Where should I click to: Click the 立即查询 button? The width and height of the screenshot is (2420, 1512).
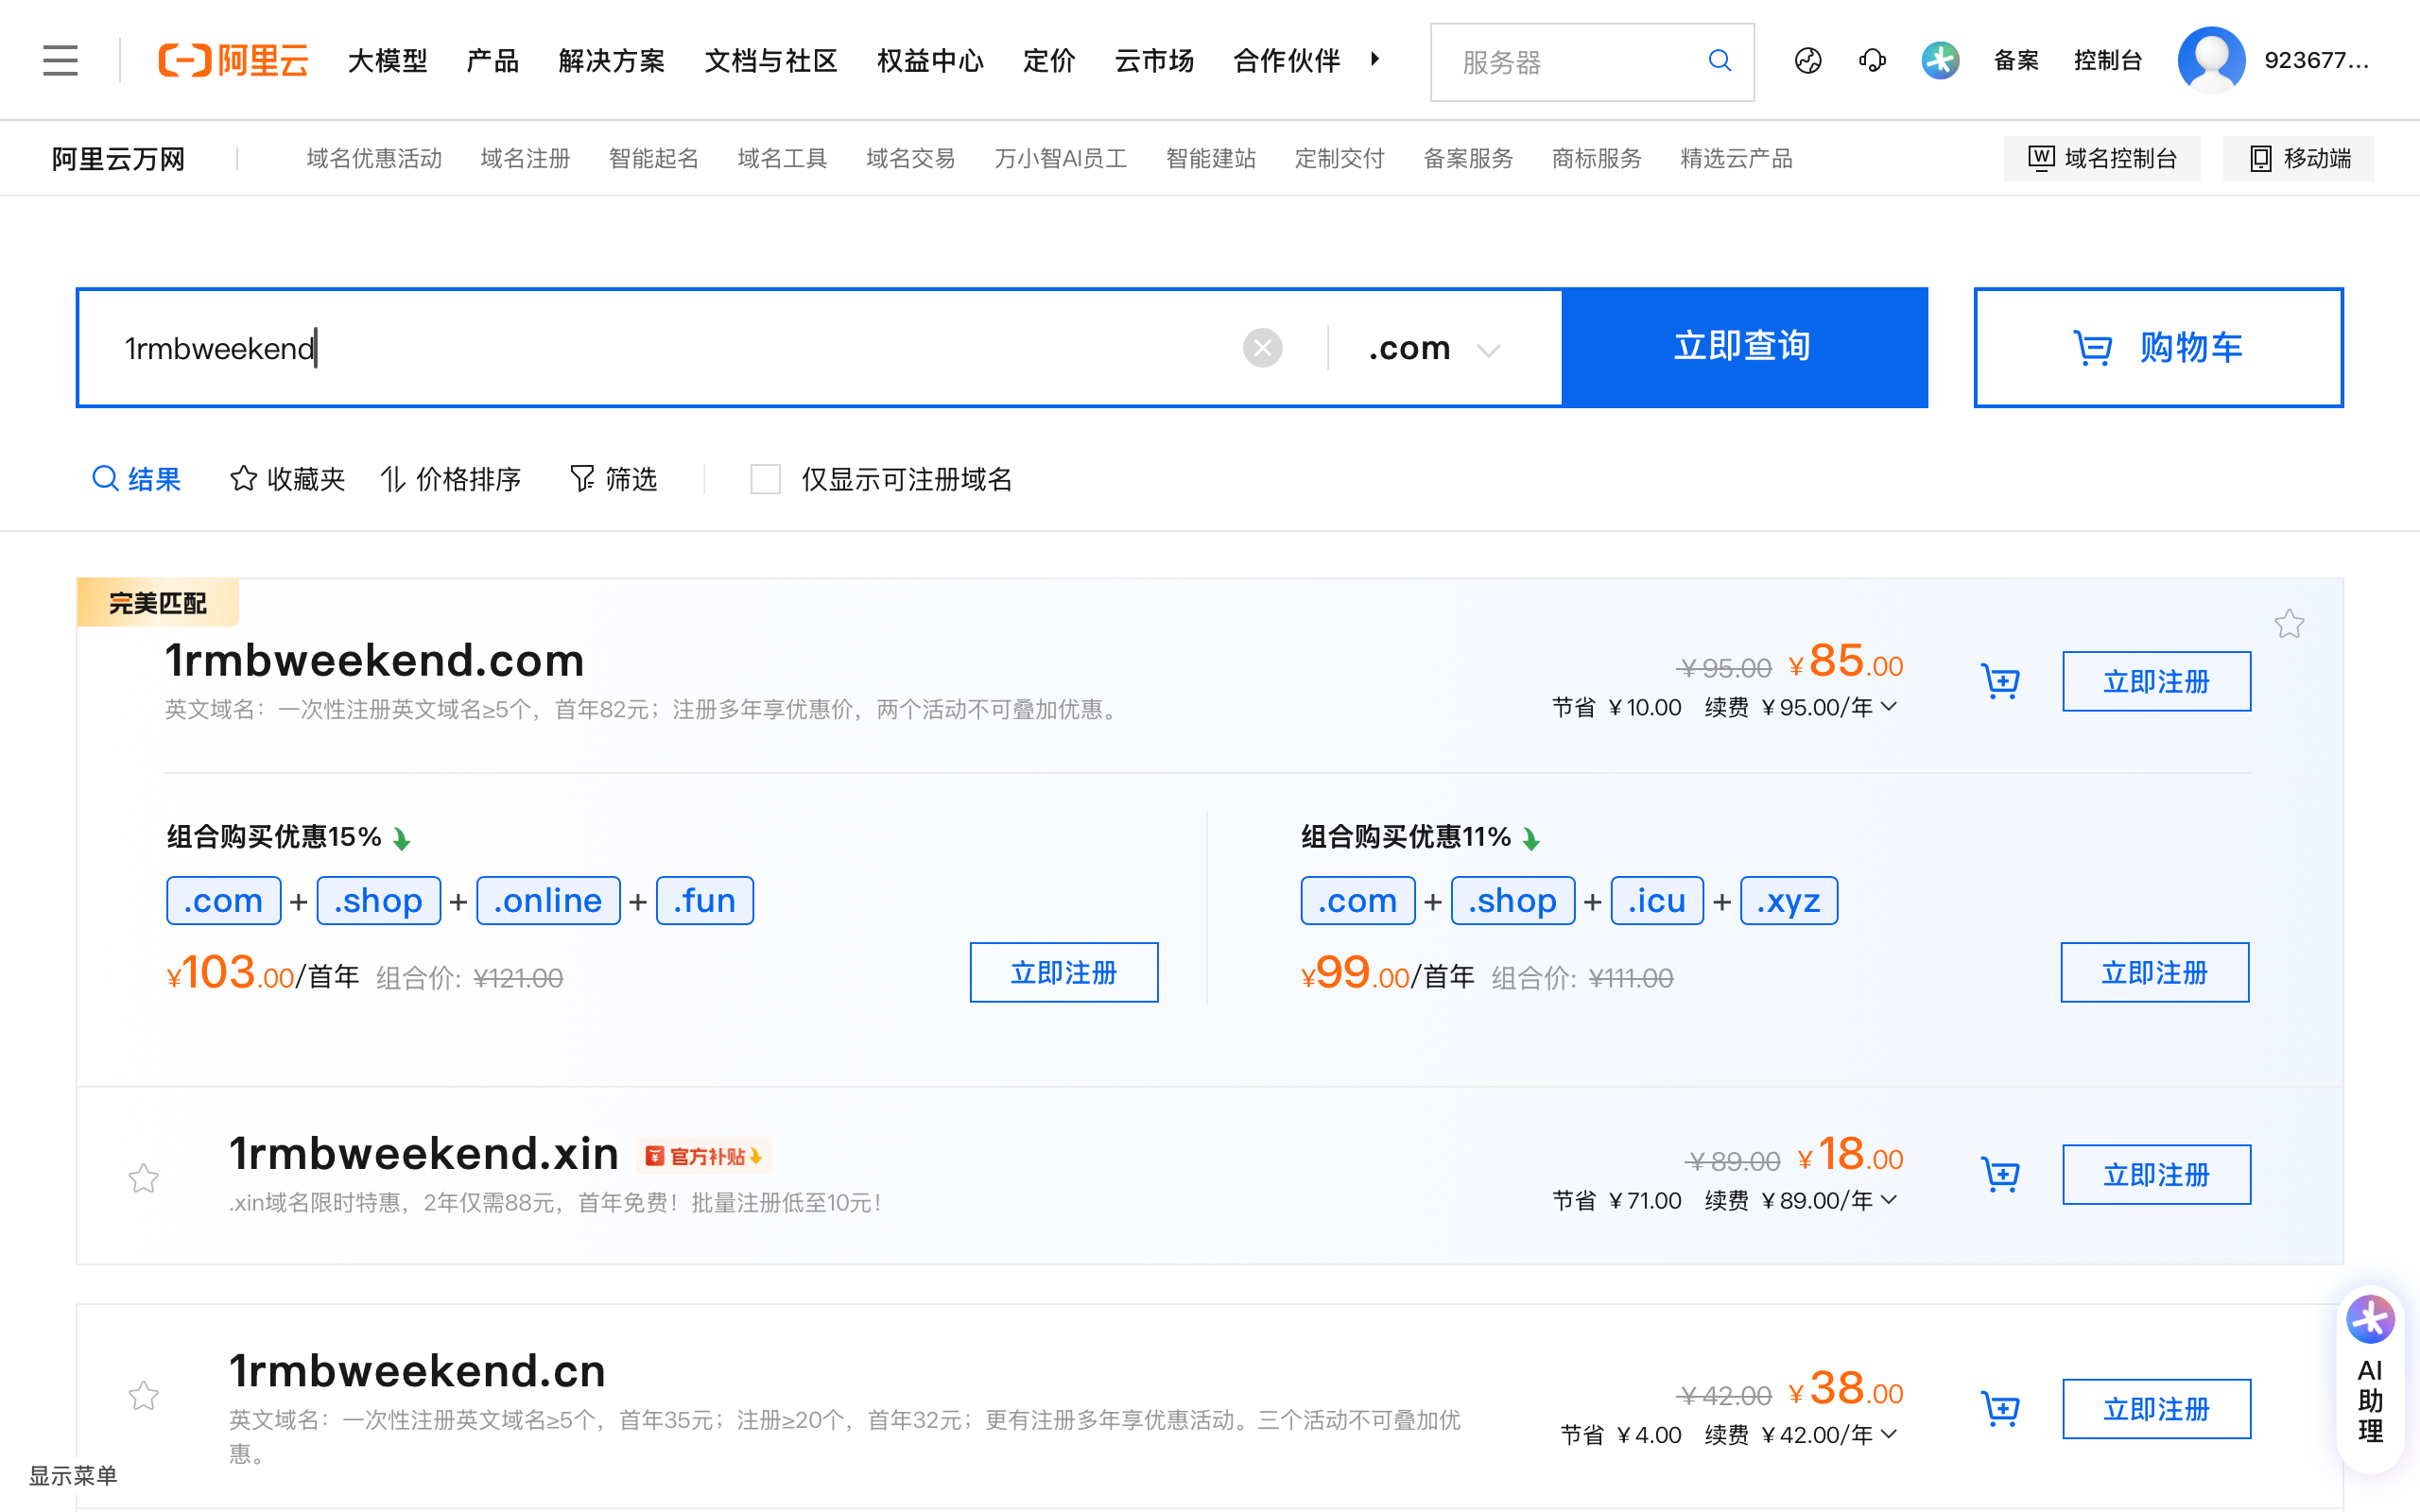(1743, 347)
